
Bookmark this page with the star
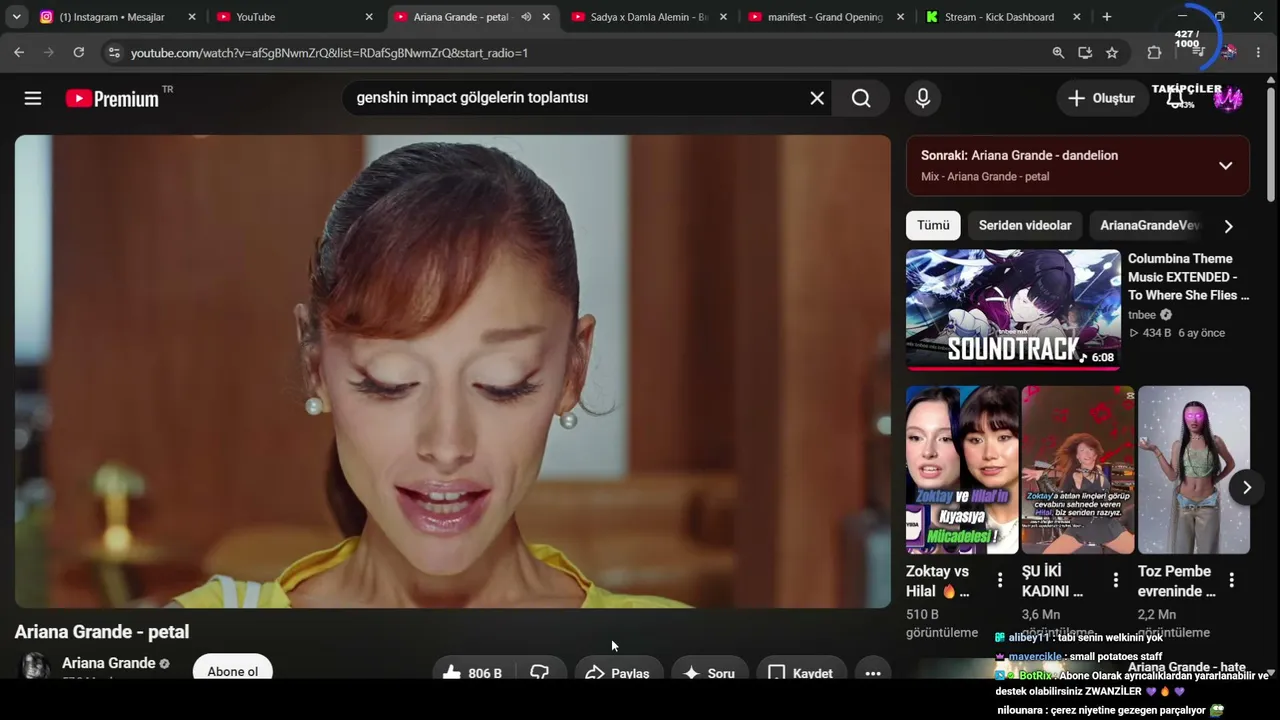[1112, 52]
